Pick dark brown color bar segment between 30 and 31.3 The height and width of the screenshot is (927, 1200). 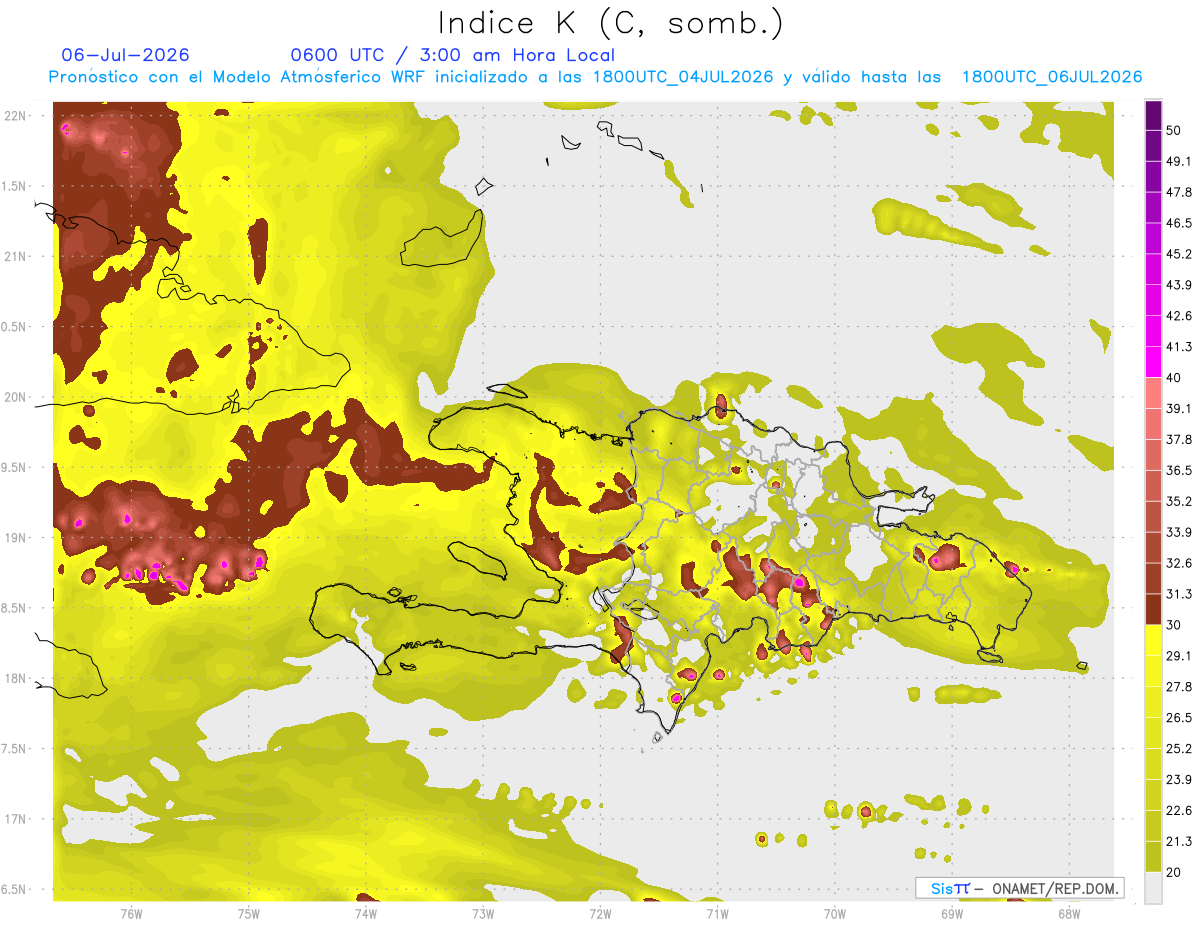[x=1154, y=610]
